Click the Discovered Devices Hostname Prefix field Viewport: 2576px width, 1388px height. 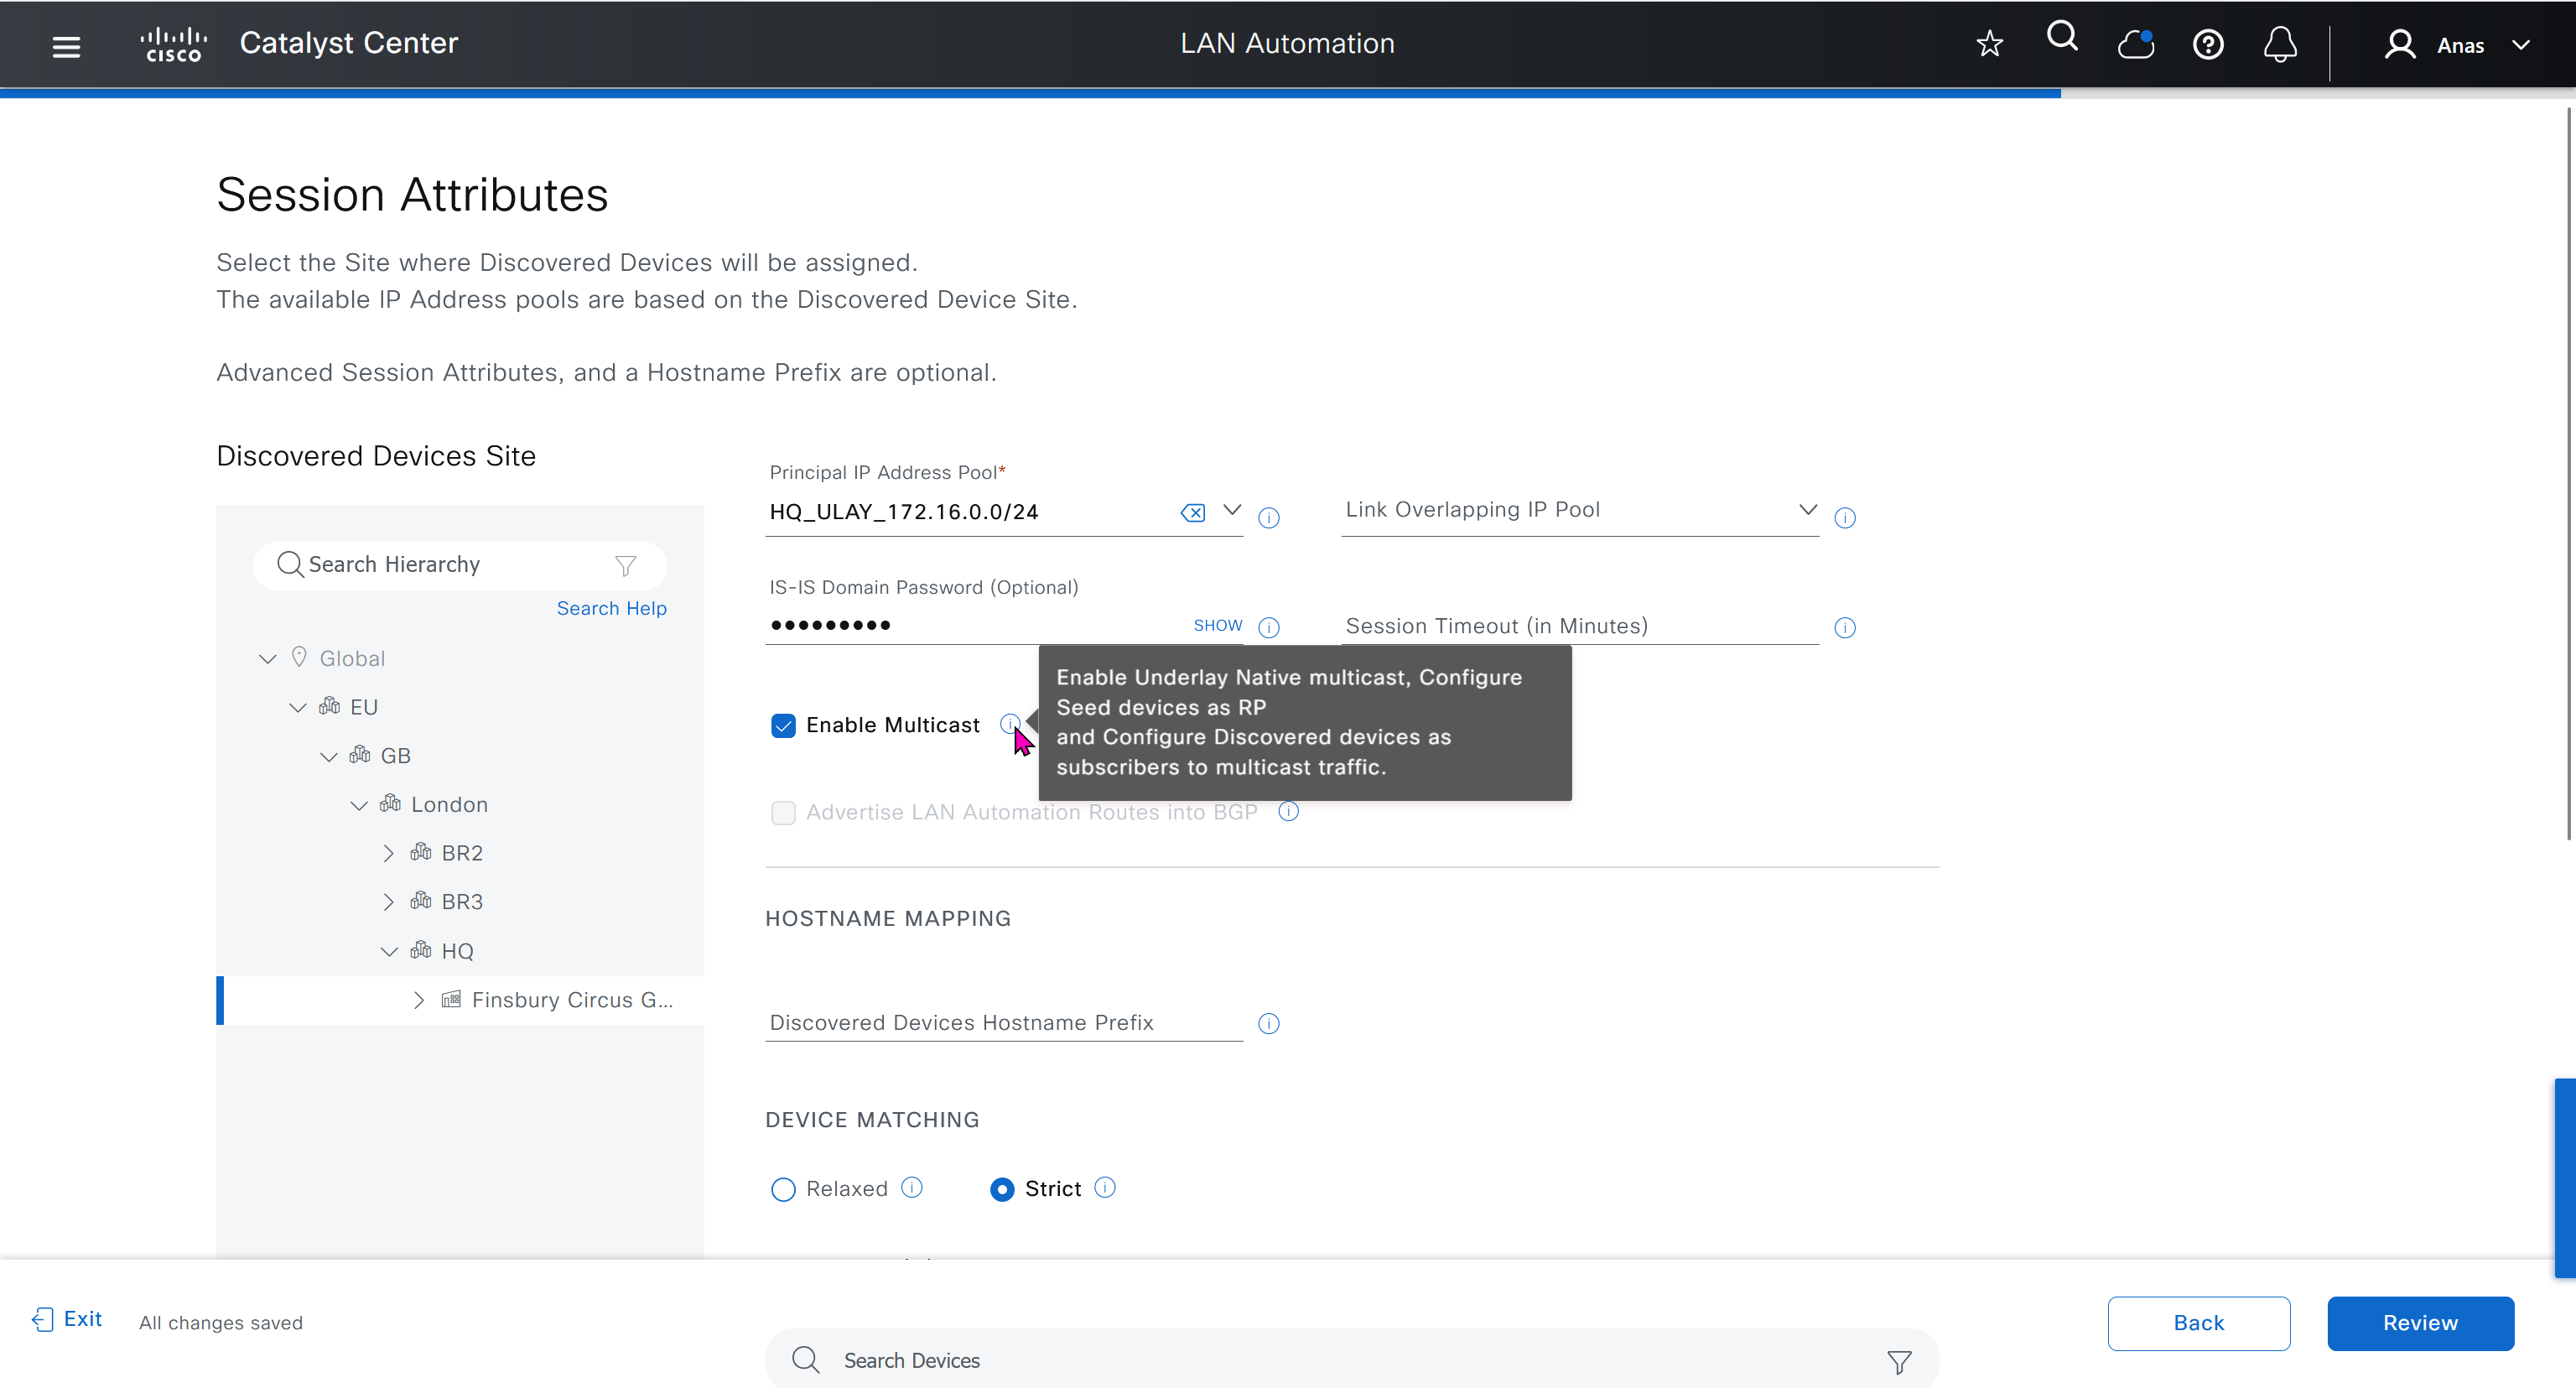(x=1003, y=1023)
